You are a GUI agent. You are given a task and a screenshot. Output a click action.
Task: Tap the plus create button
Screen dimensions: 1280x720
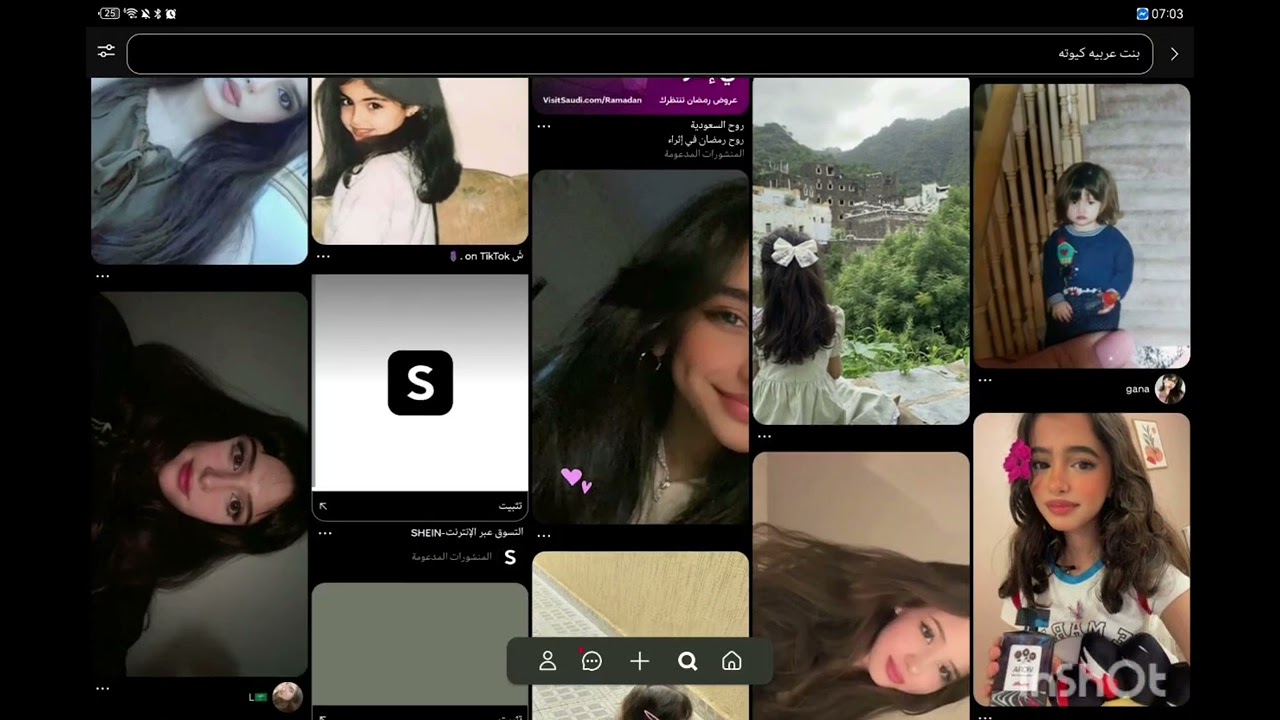[x=640, y=661]
